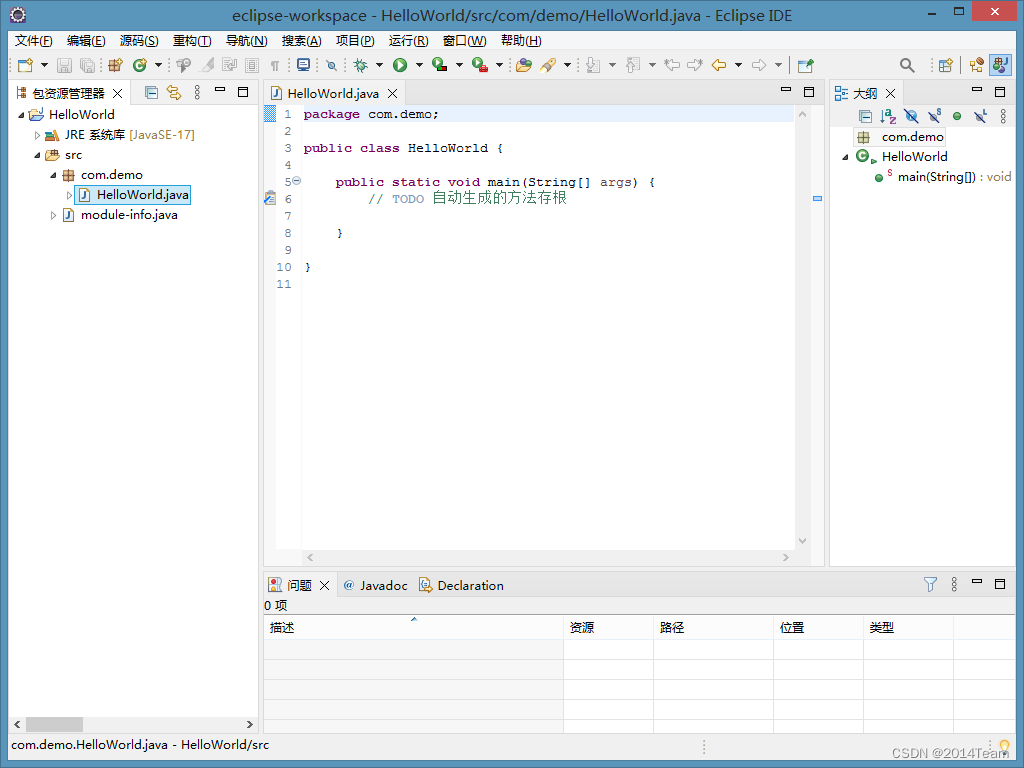Click the Search magnifier icon in toolbar

click(x=907, y=65)
